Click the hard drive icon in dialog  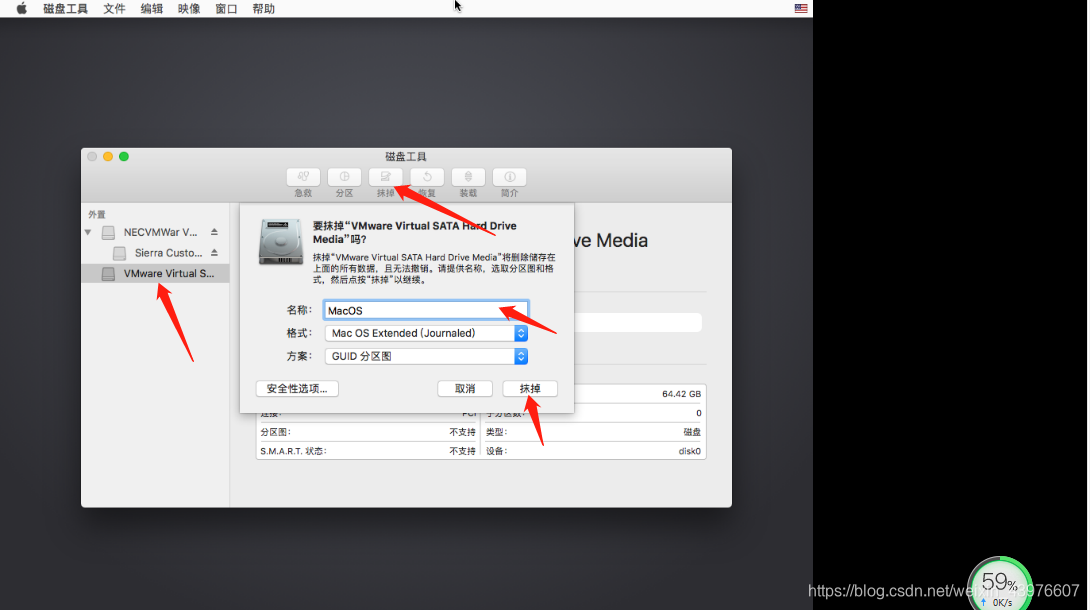pyautogui.click(x=280, y=242)
